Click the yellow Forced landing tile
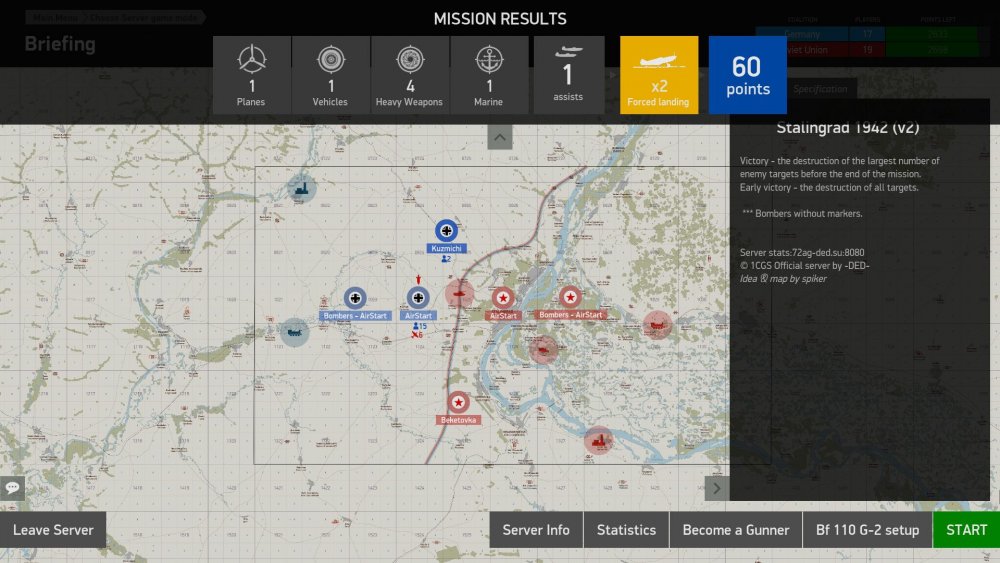This screenshot has width=1000, height=563. click(x=659, y=75)
